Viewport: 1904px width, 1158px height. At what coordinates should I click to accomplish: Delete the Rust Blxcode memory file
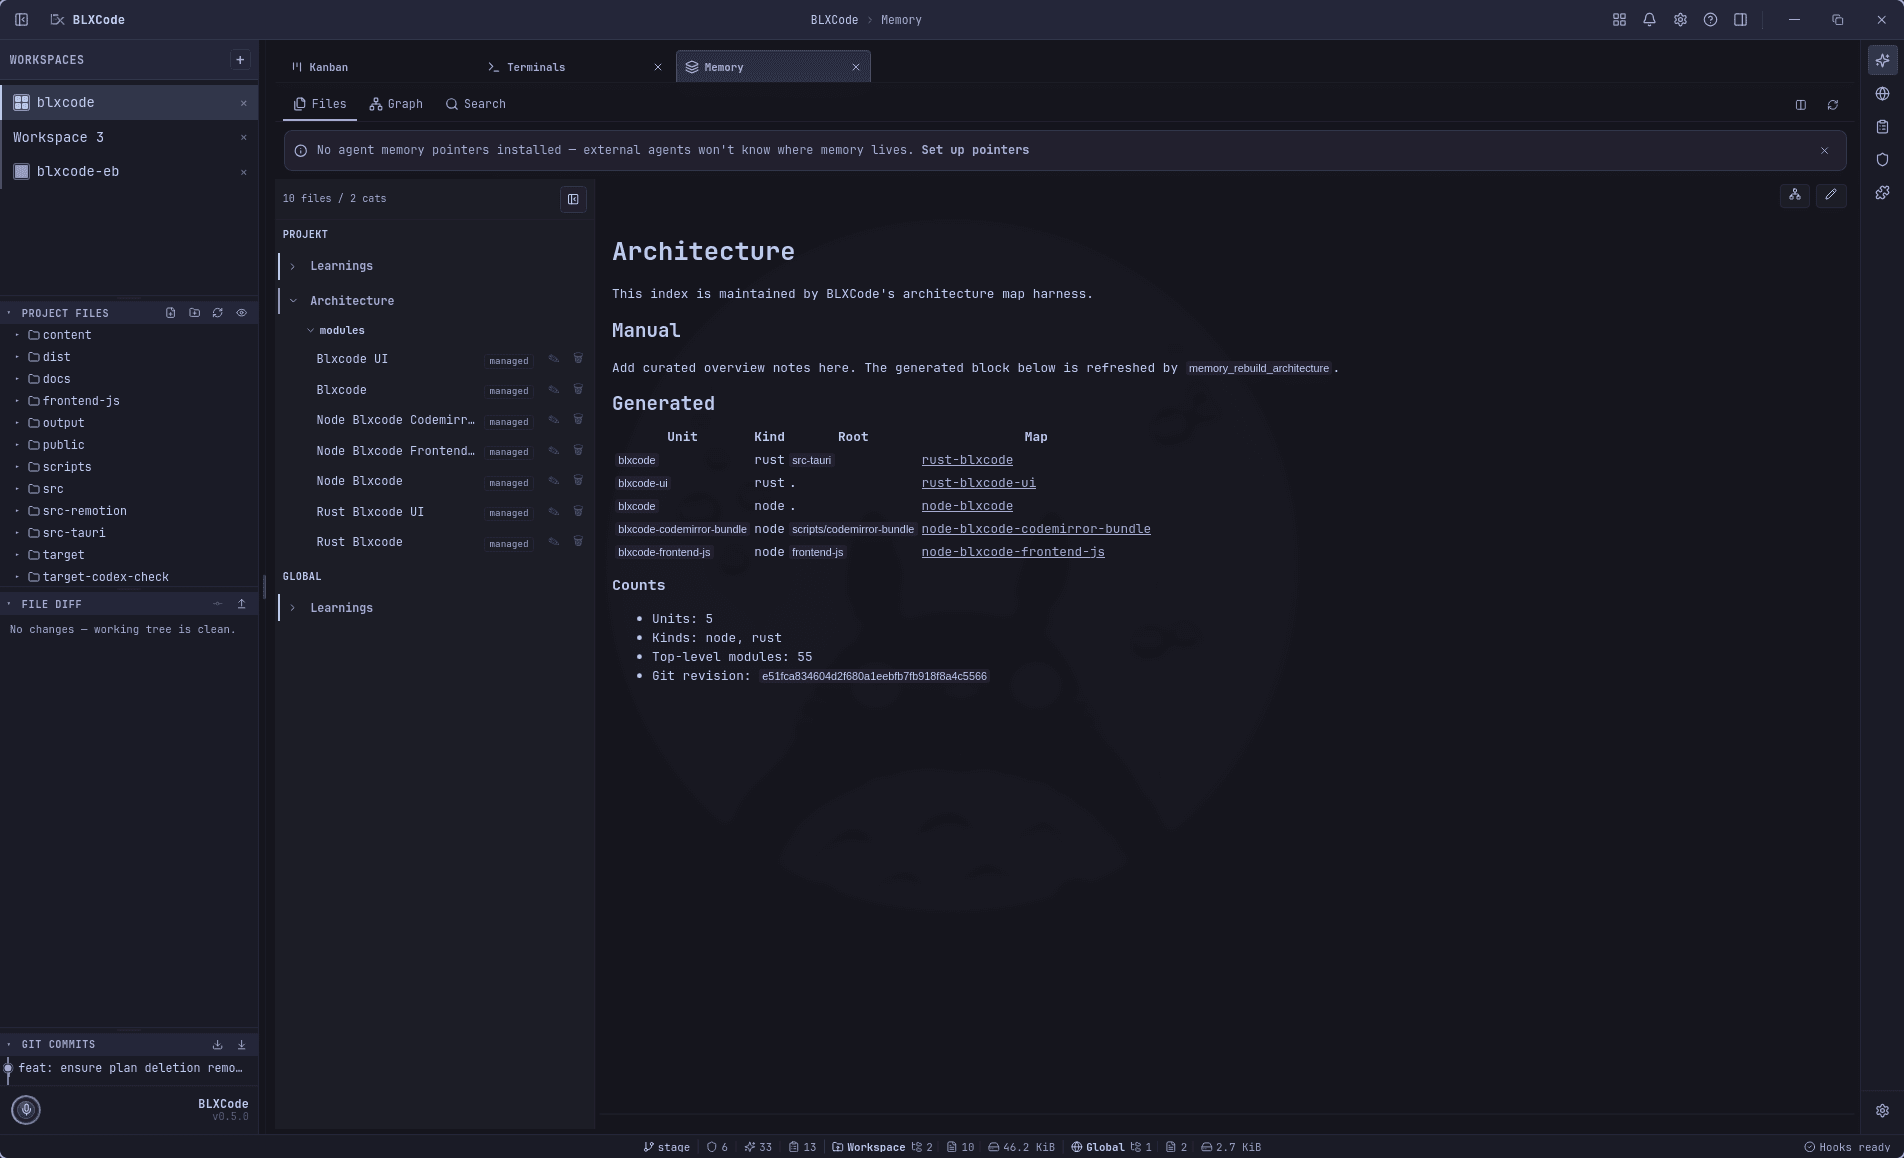pyautogui.click(x=578, y=542)
